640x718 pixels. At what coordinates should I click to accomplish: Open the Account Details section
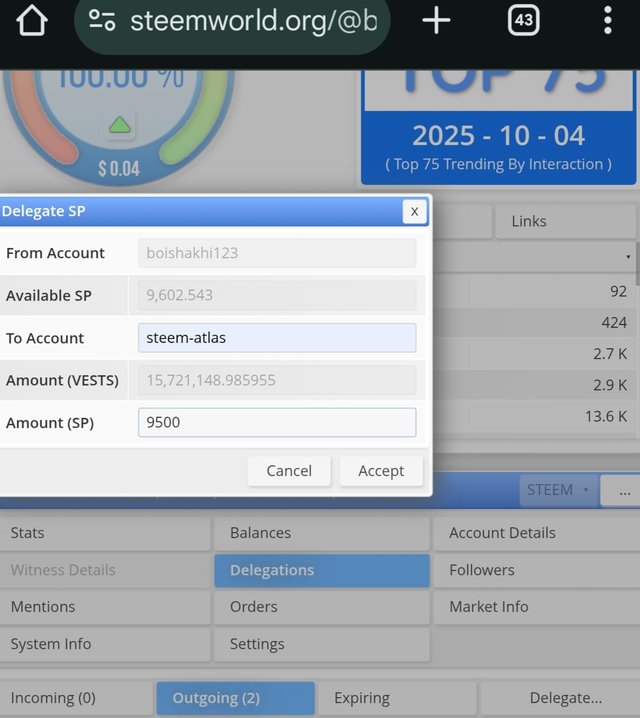(537, 533)
